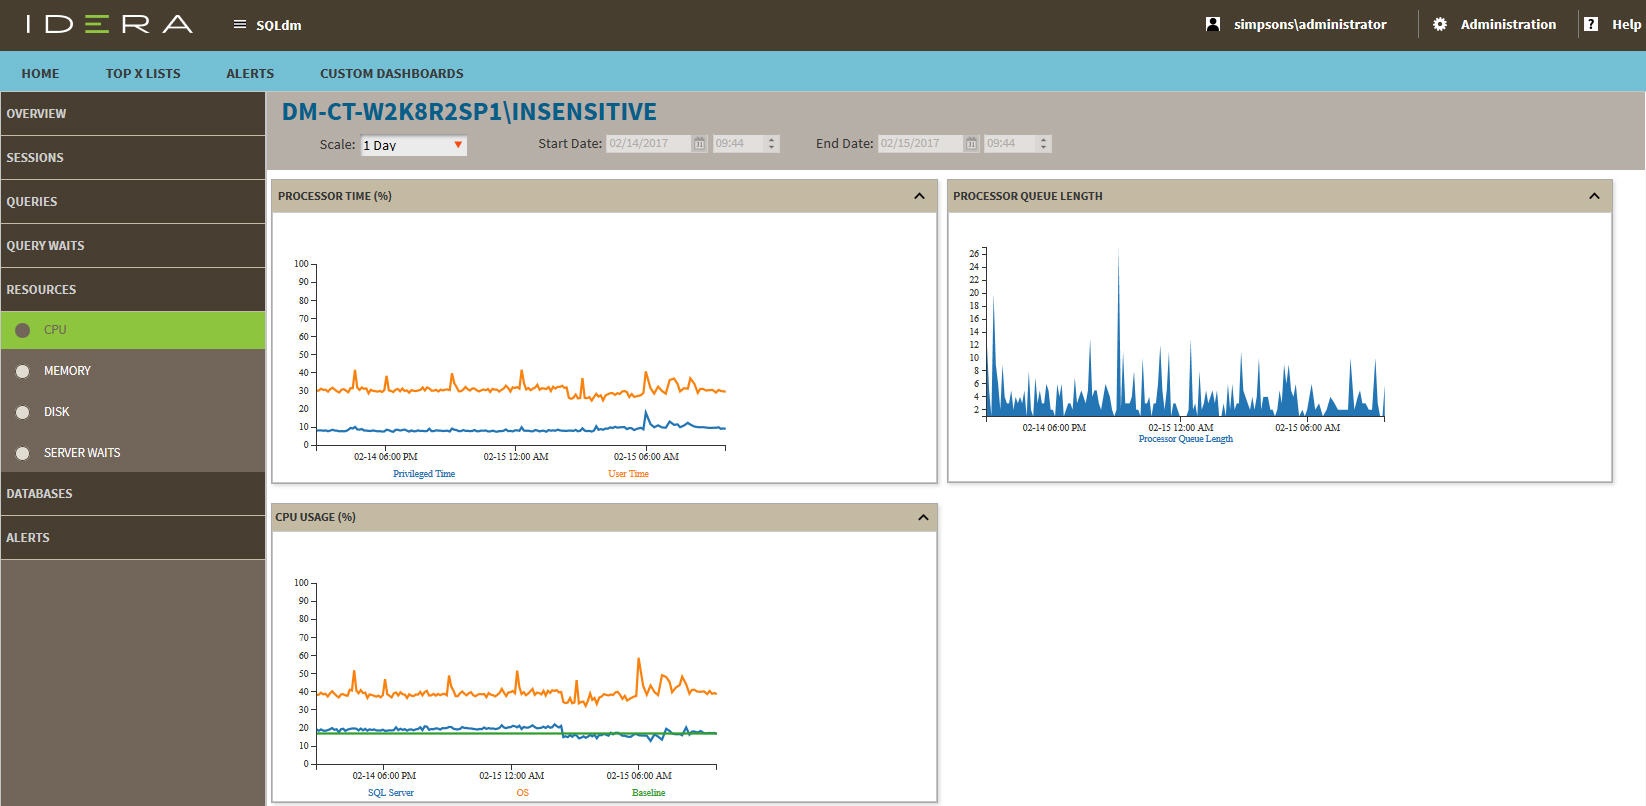Viewport: 1646px width, 806px height.
Task: Go to the Query Waits section
Action: [x=45, y=246]
